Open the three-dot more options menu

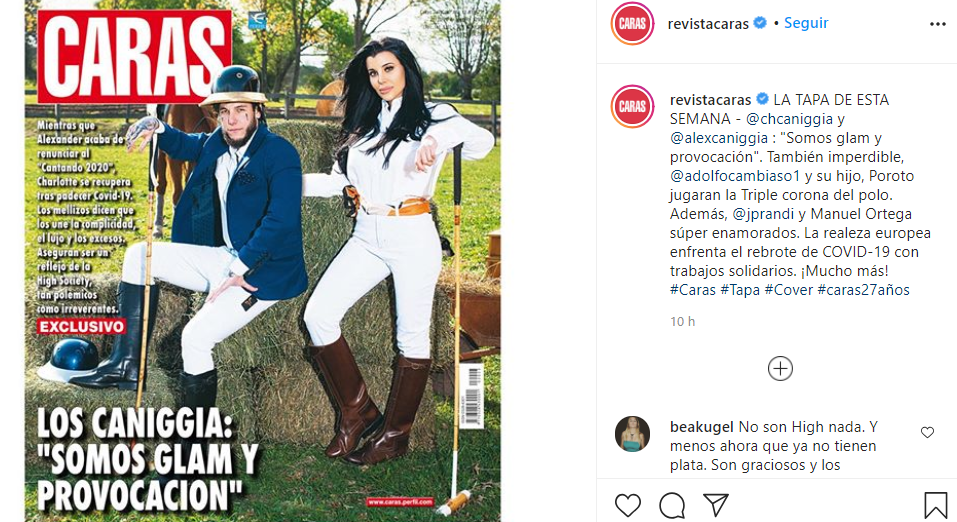937,24
